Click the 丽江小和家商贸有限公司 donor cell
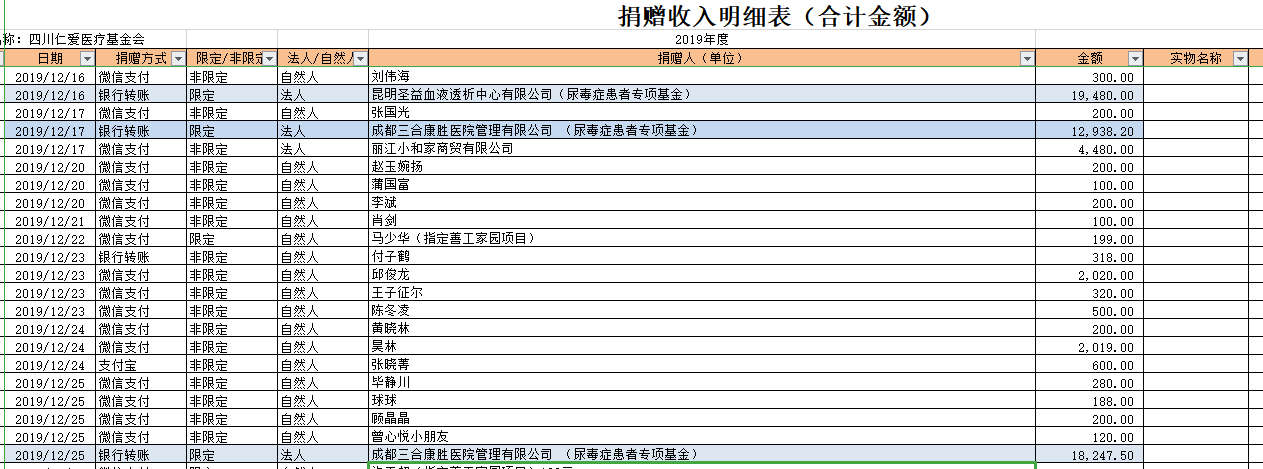Image resolution: width=1263 pixels, height=469 pixels. (442, 148)
